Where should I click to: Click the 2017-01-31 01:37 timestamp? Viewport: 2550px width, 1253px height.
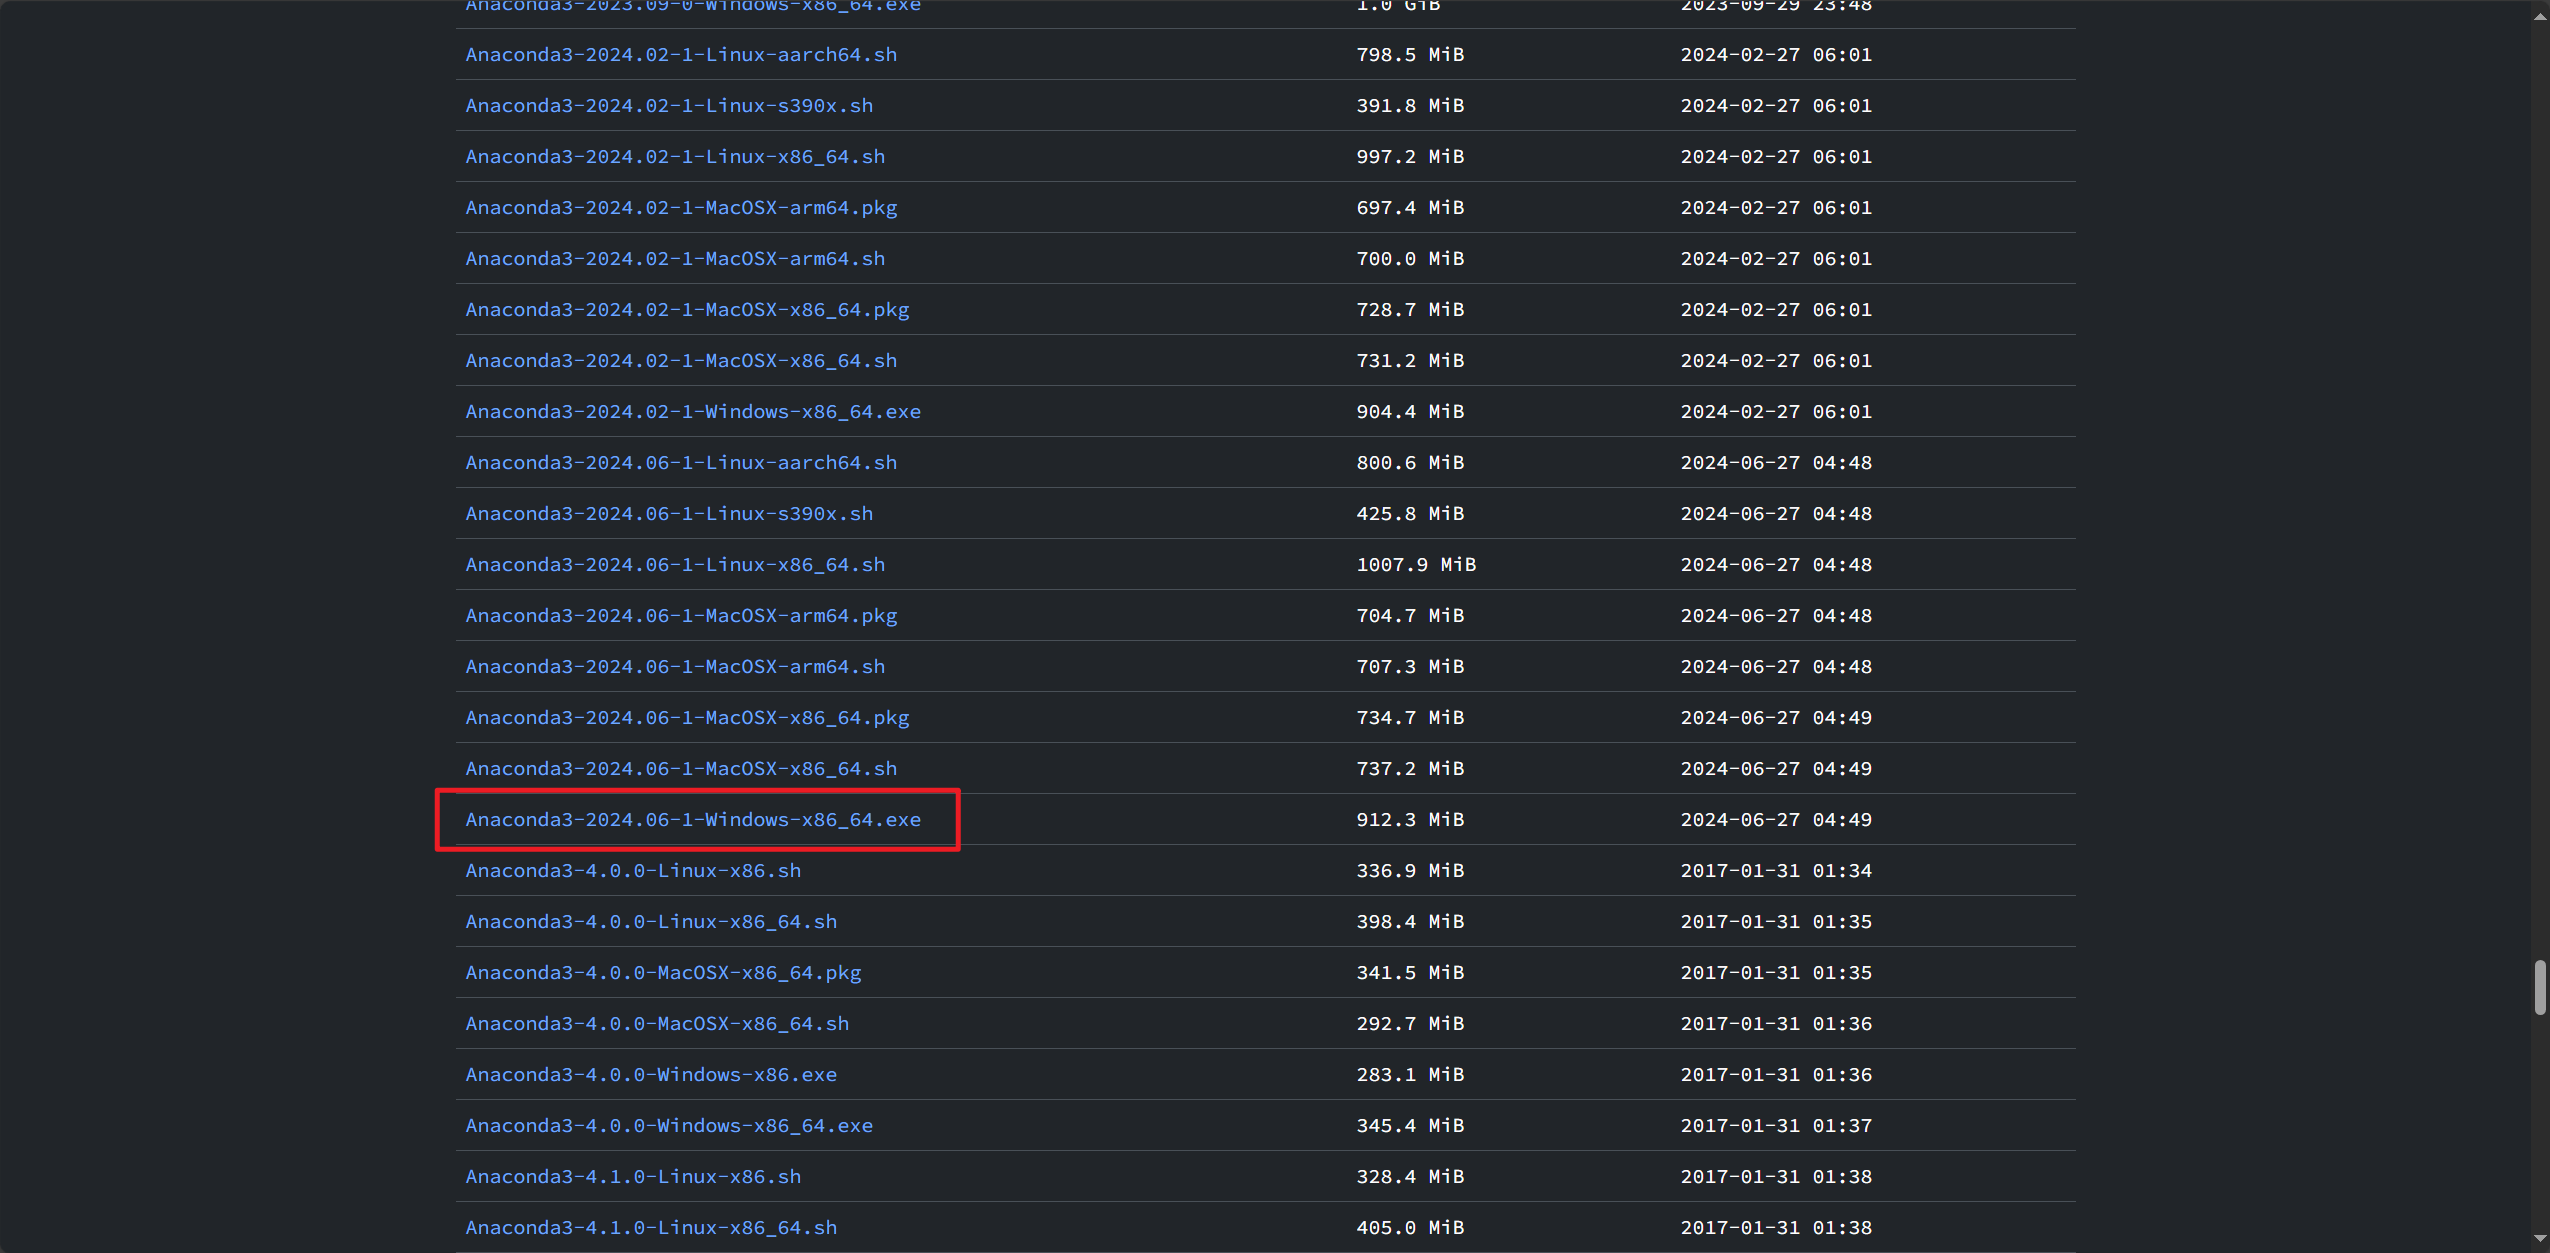[1776, 1126]
